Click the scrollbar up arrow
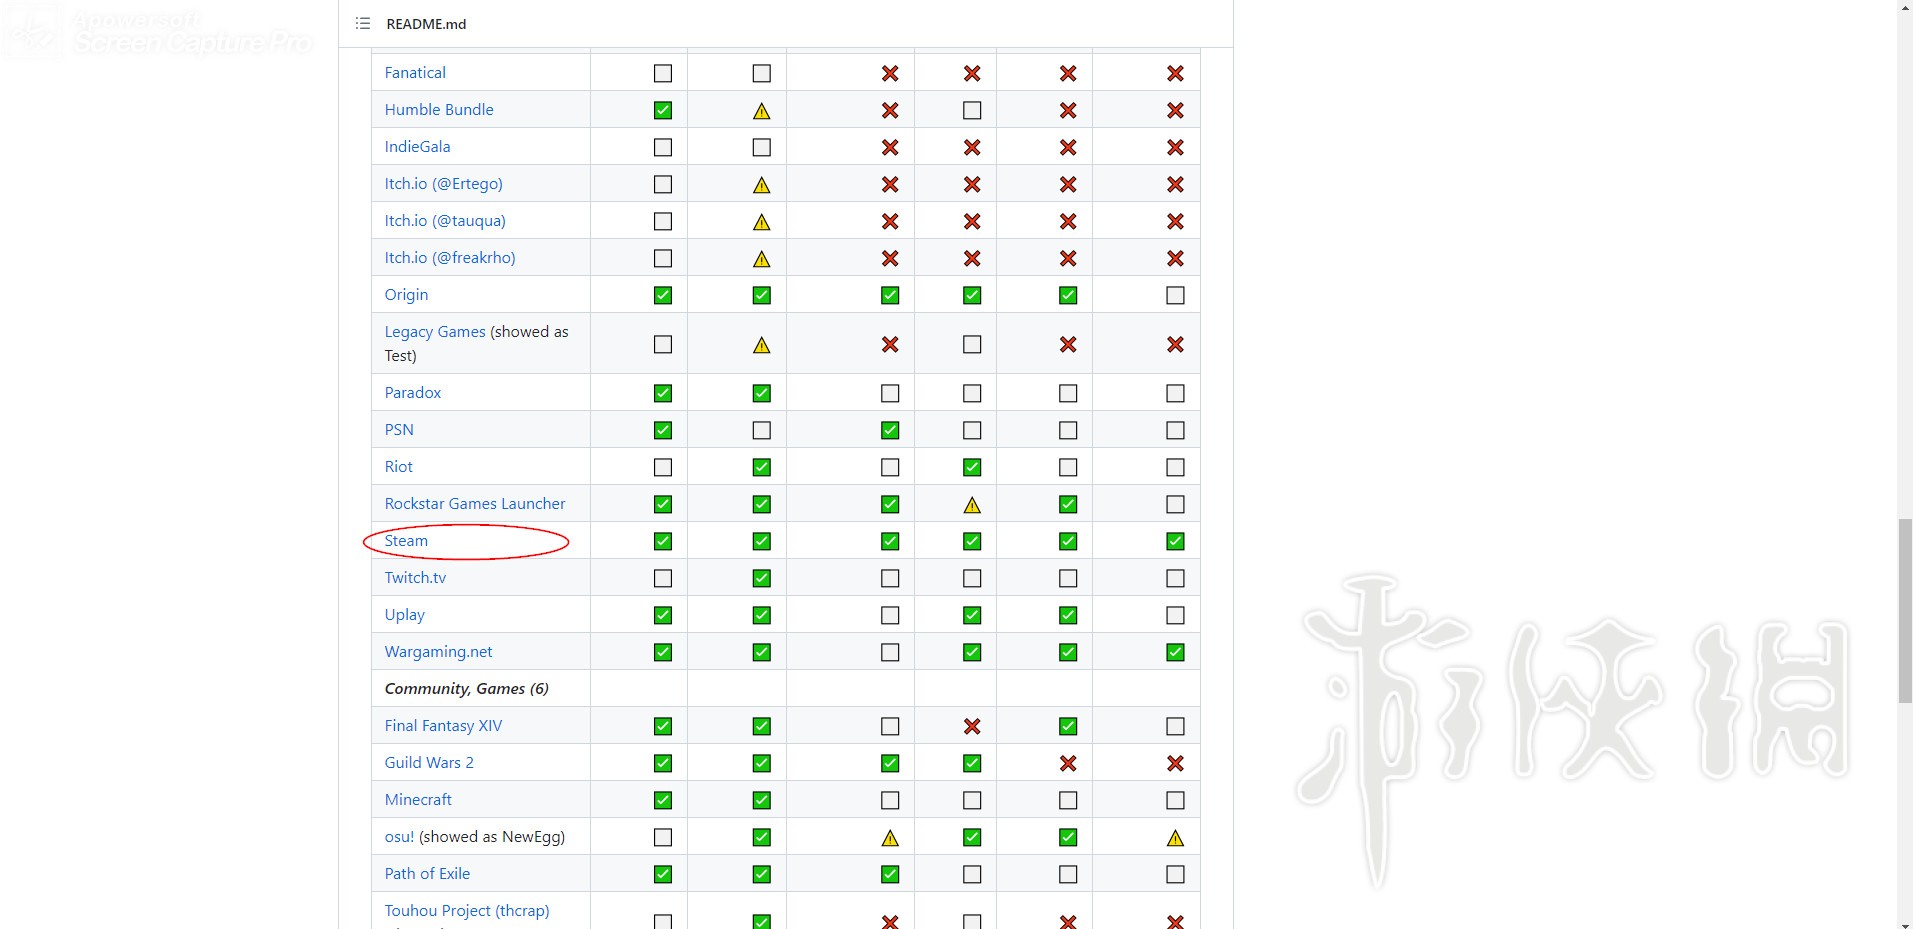This screenshot has width=1913, height=929. pos(1905,7)
